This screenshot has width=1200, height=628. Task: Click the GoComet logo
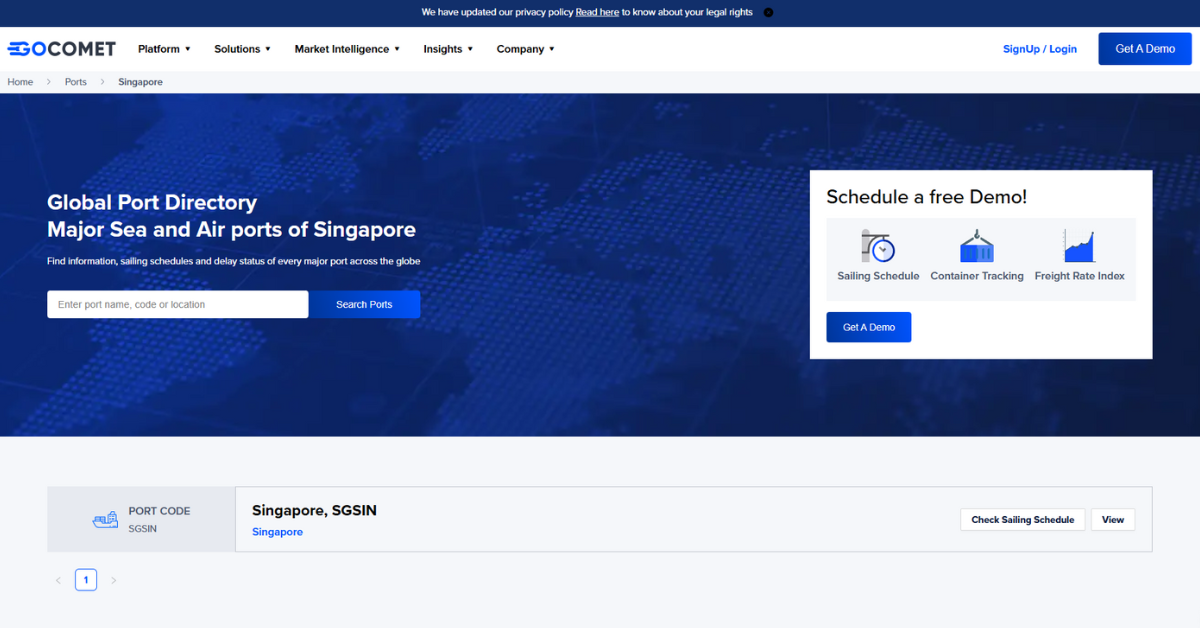(62, 48)
